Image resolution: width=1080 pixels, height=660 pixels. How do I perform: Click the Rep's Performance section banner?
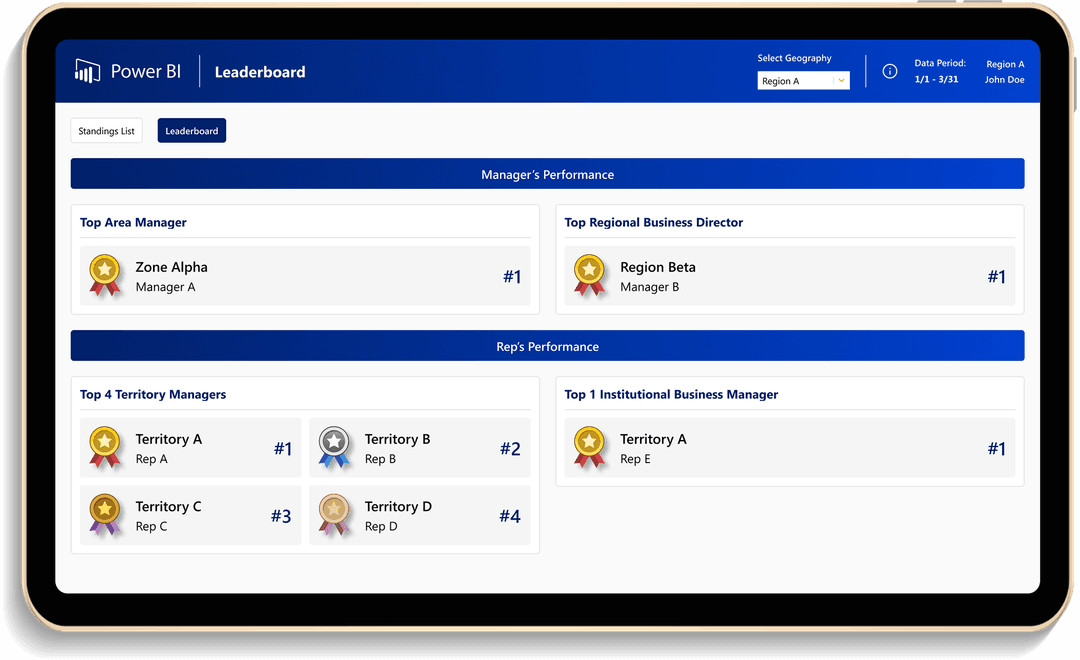547,346
